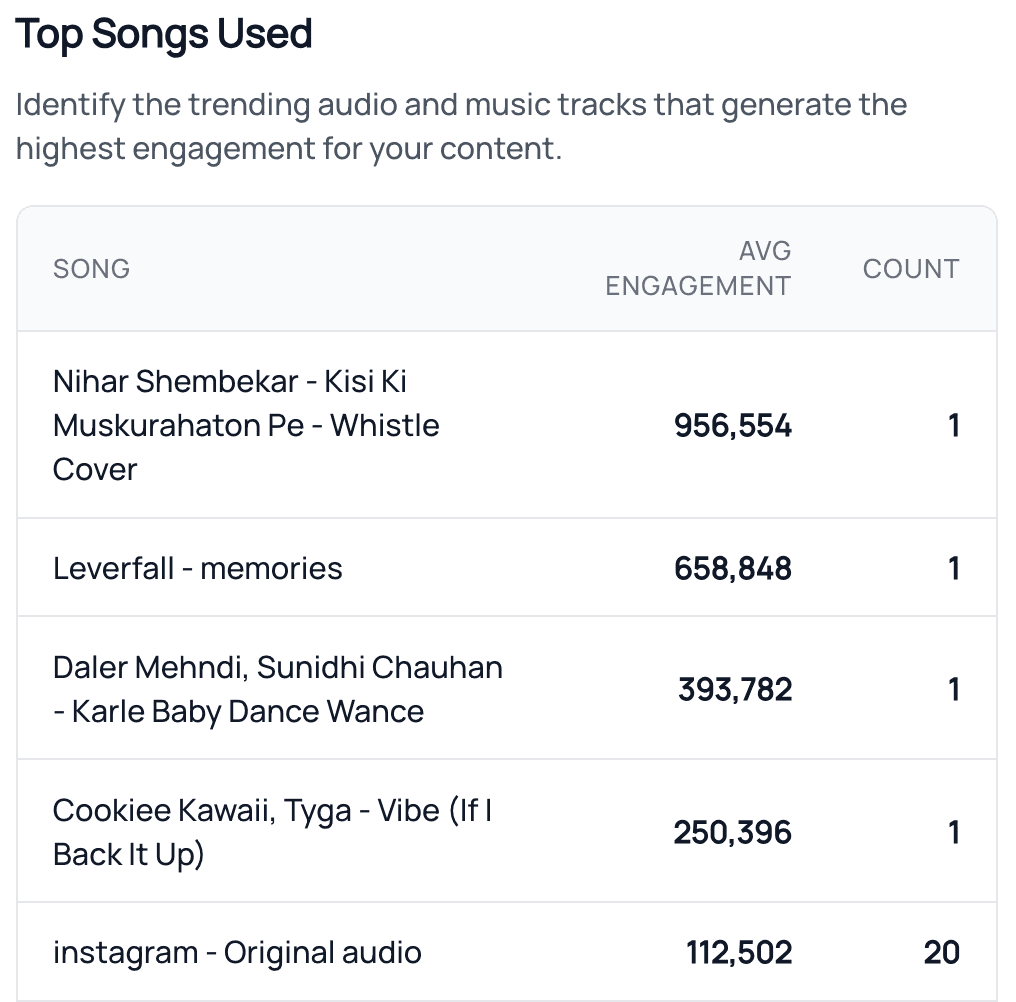Open the Karle Baby Dance Wance song
The height and width of the screenshot is (1002, 1016).
click(277, 689)
